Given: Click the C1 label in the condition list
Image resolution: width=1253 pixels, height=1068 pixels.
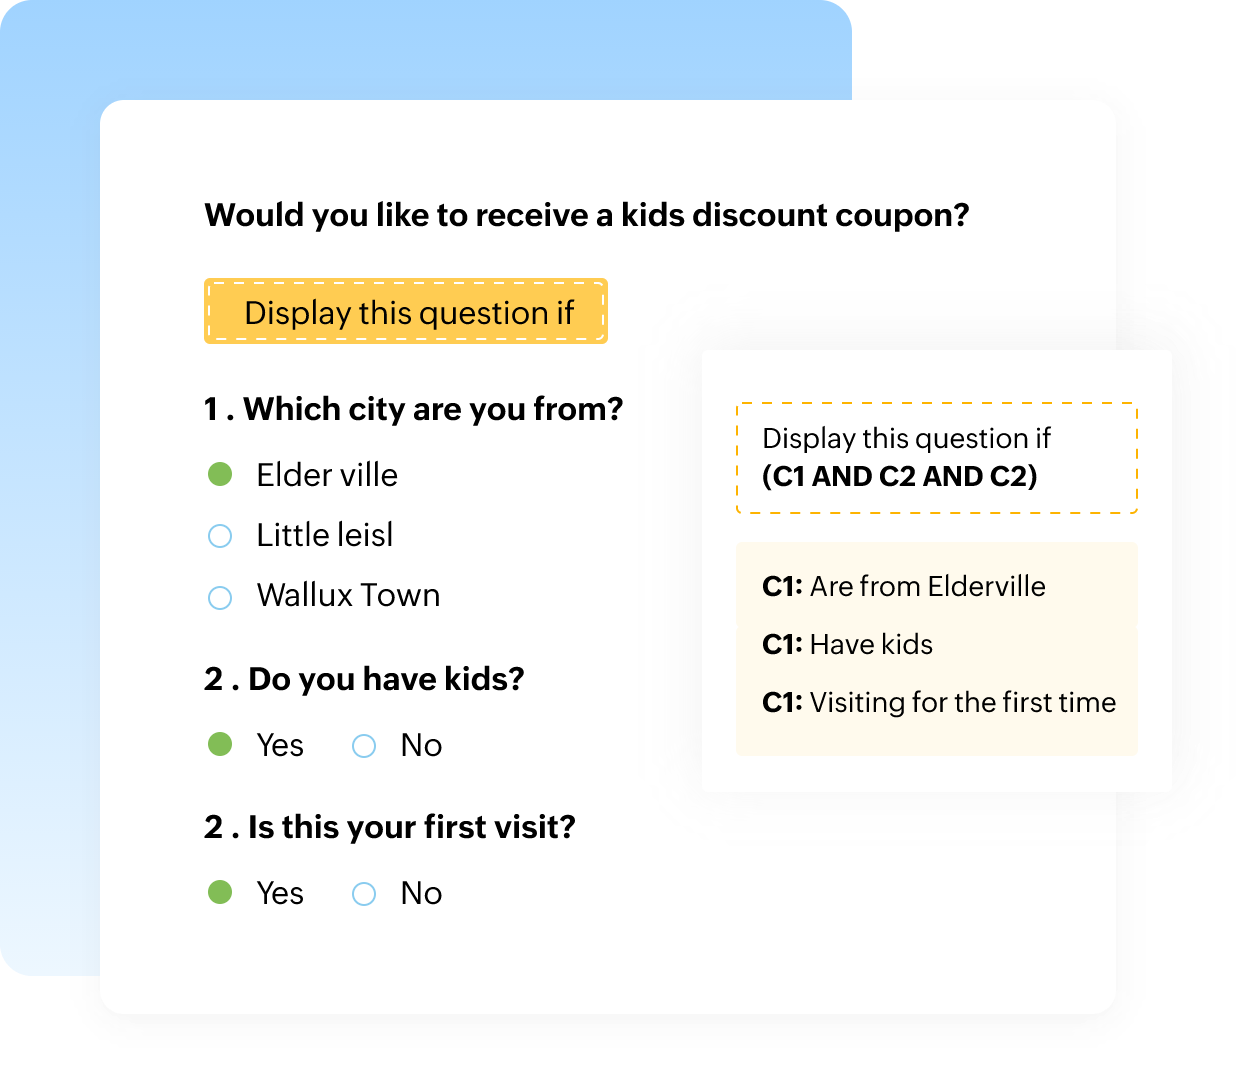Looking at the screenshot, I should click(x=780, y=587).
